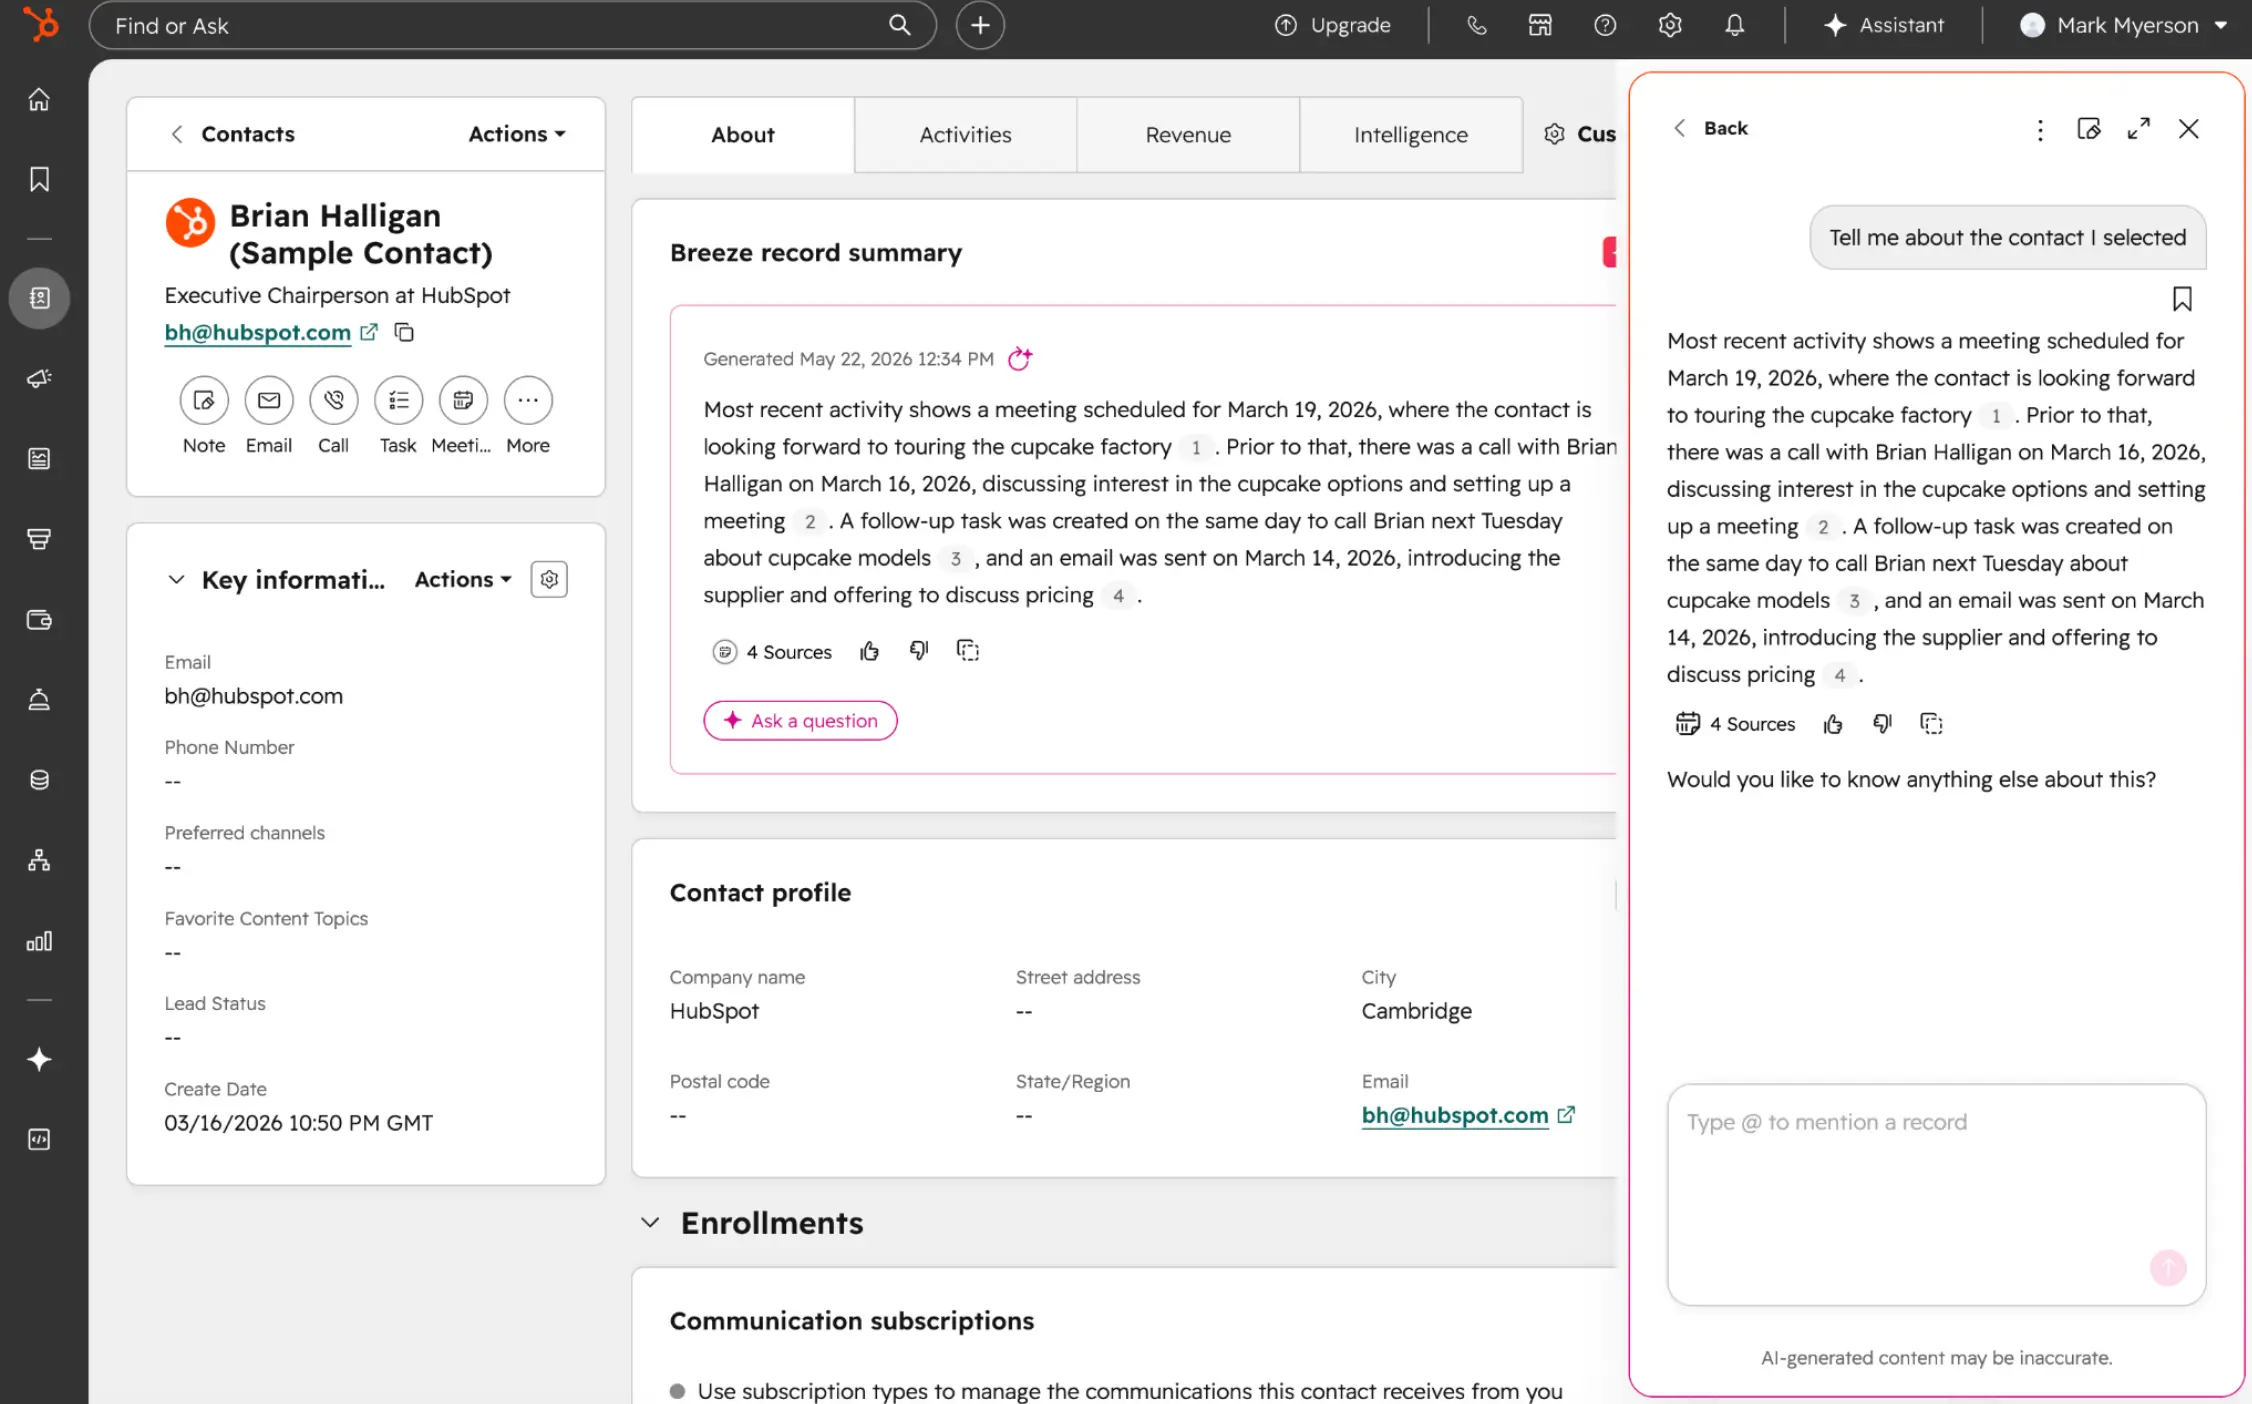
Task: Click the Upgrade button
Action: click(x=1332, y=25)
